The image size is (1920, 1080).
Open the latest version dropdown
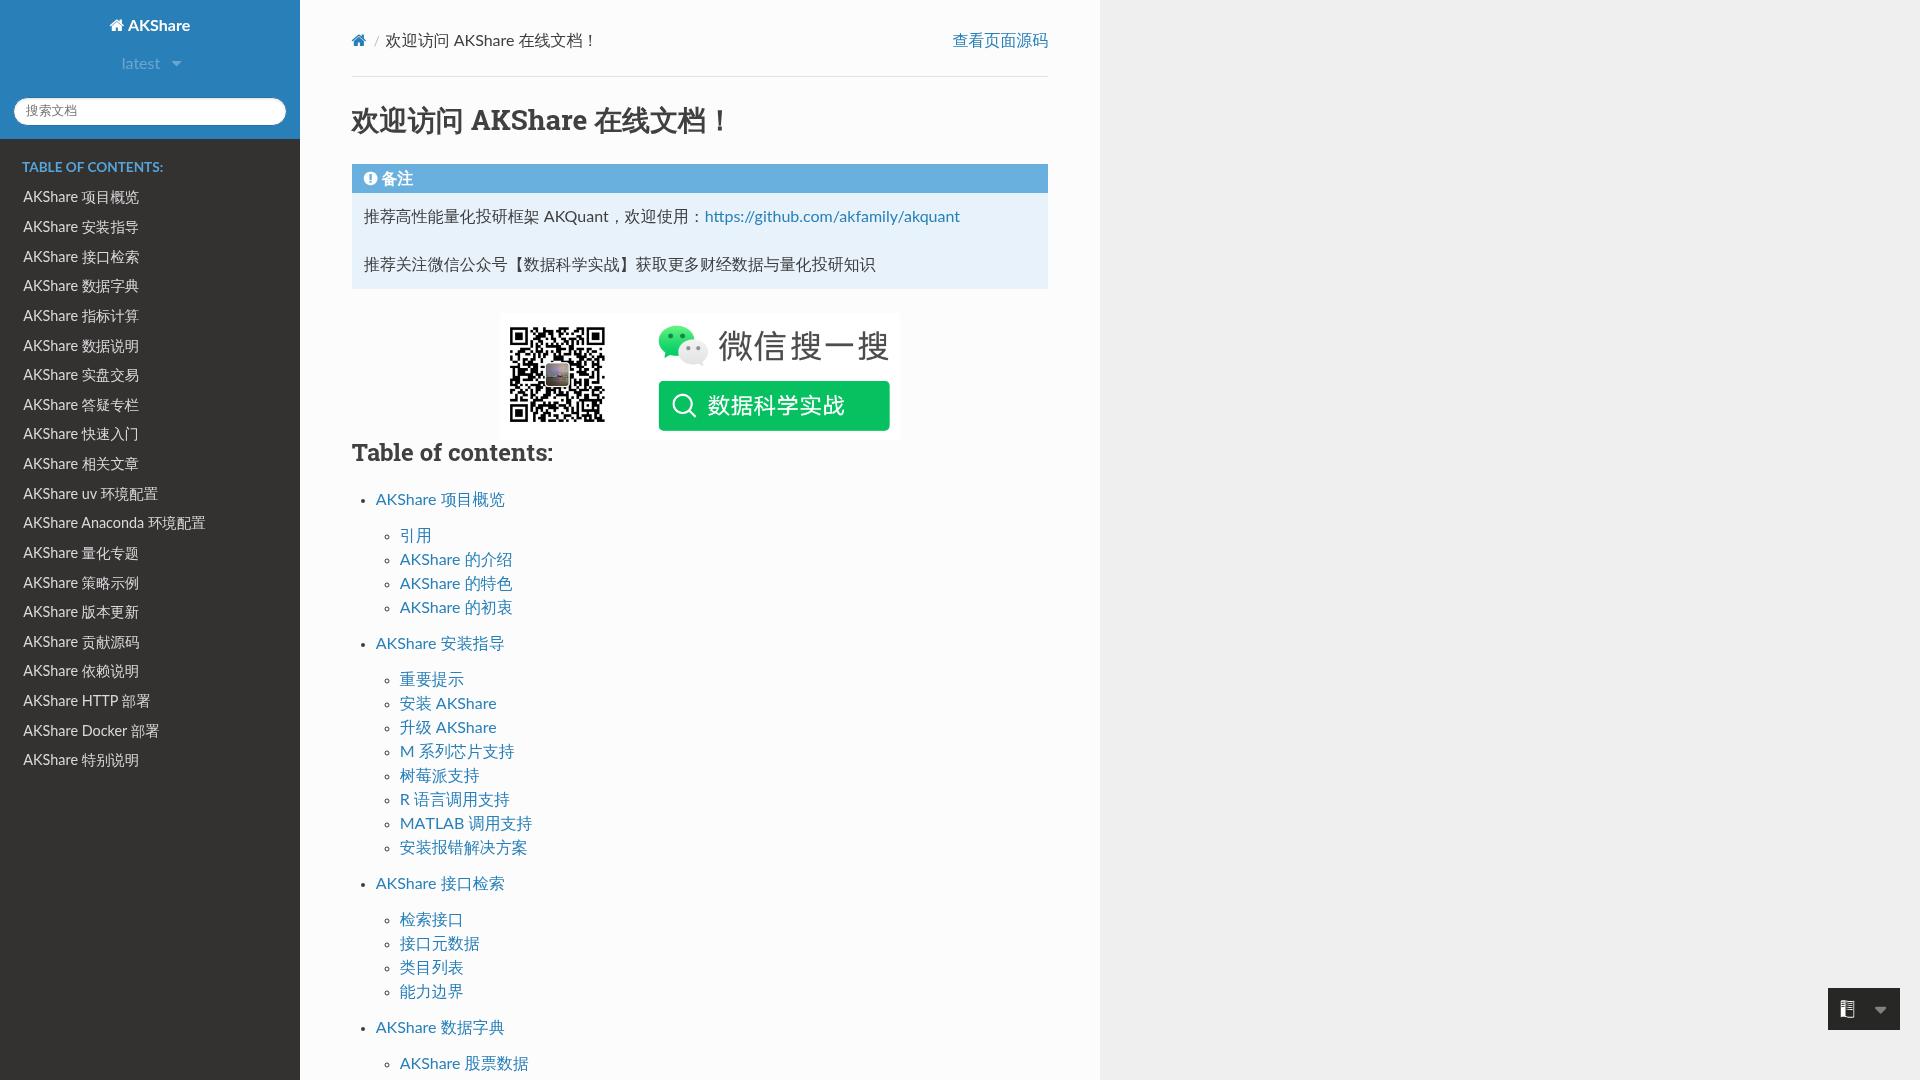(150, 64)
